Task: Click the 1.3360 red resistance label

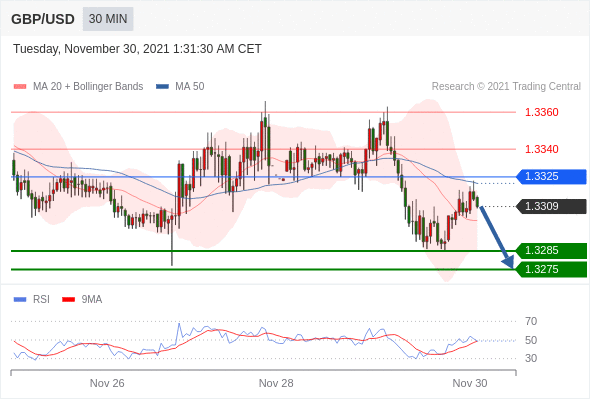Action: point(541,112)
